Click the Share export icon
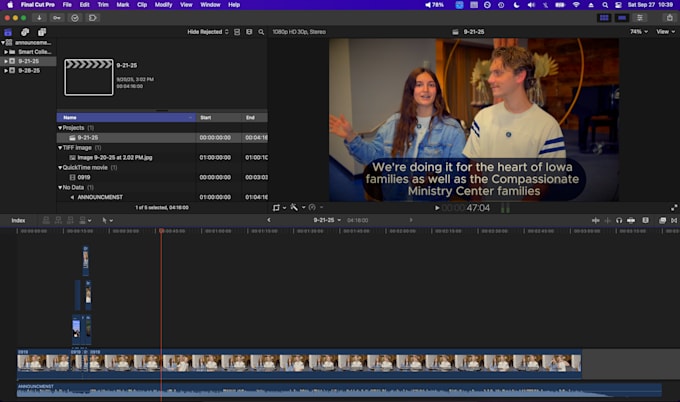The width and height of the screenshot is (680, 402). pos(670,18)
